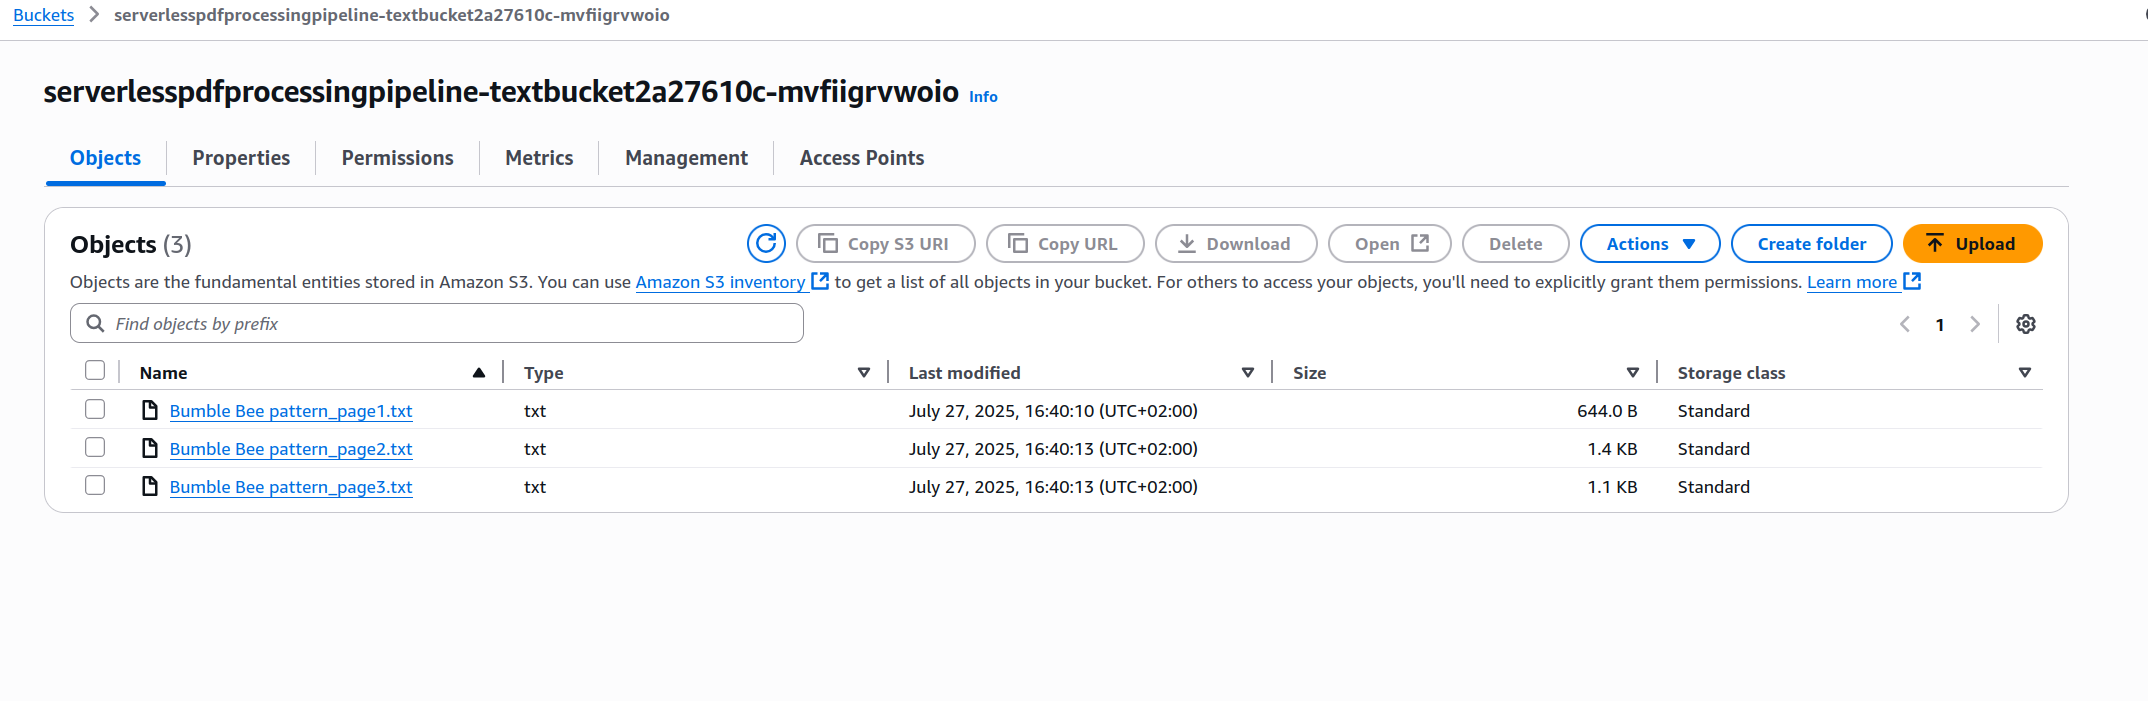Image resolution: width=2148 pixels, height=701 pixels.
Task: Click the bucket name breadcrumb text
Action: point(392,15)
